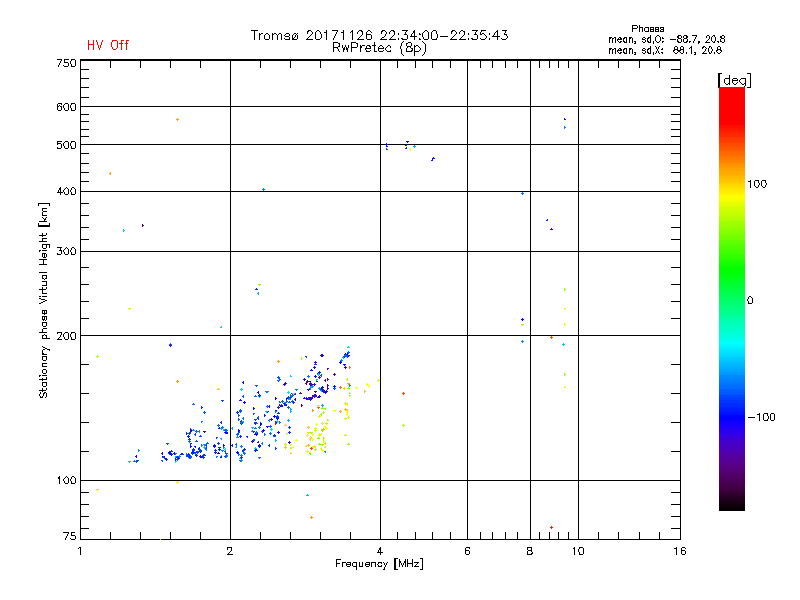Click the 'Frequency [MHz]' axis label
The width and height of the screenshot is (800, 600).
(x=379, y=564)
